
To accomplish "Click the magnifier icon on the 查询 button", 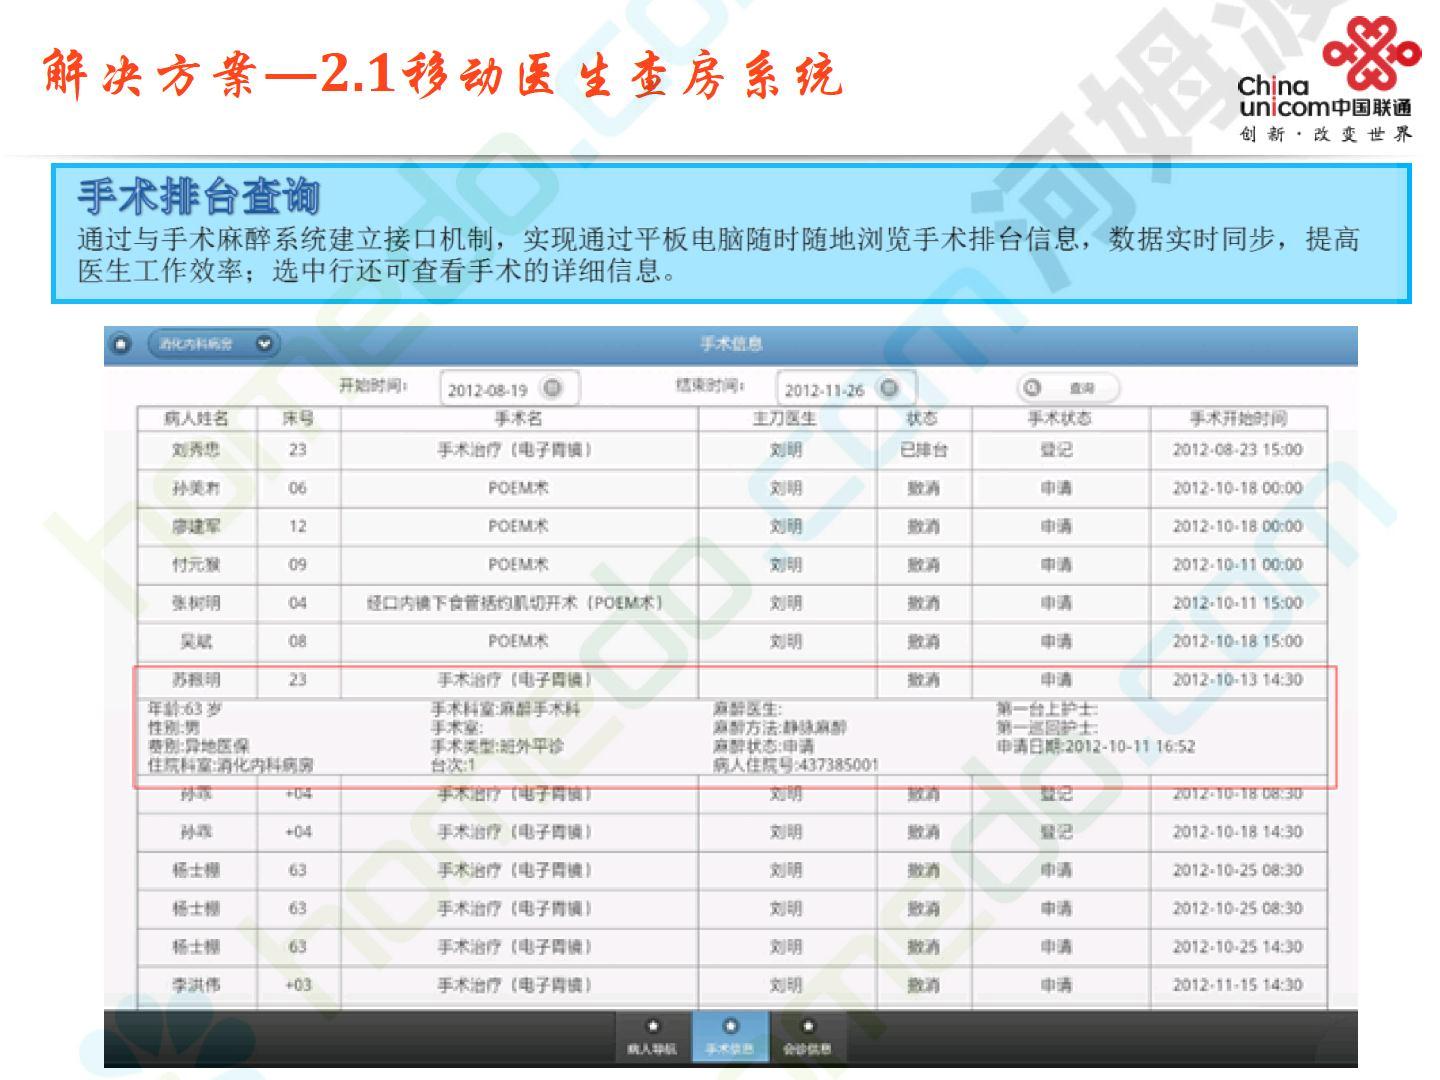I will (1034, 388).
